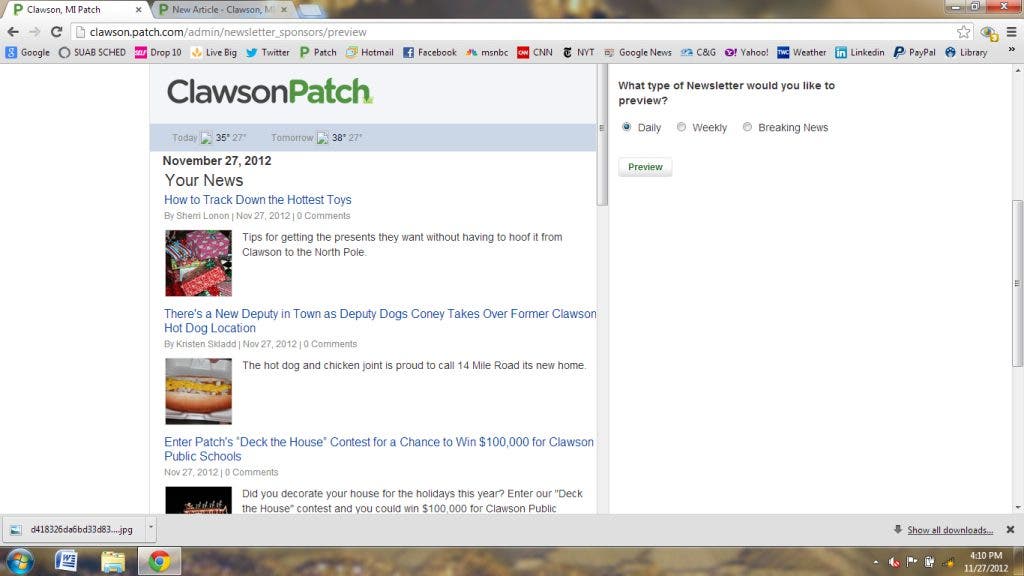This screenshot has width=1024, height=576.
Task: Open the Google bookmark
Action: pos(27,52)
